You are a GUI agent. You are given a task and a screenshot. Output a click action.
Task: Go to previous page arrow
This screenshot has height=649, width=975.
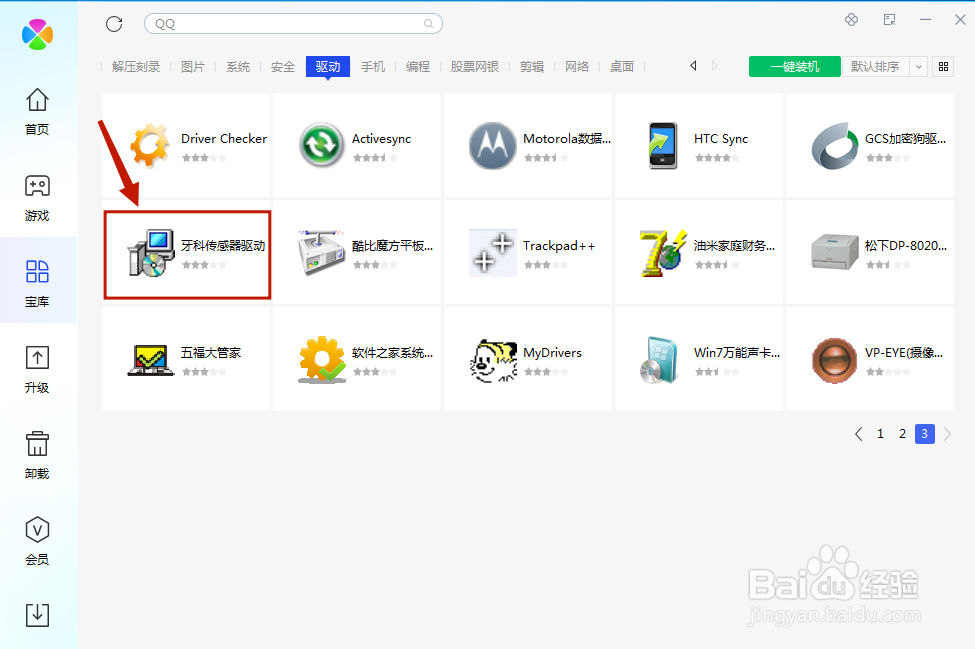tap(859, 434)
